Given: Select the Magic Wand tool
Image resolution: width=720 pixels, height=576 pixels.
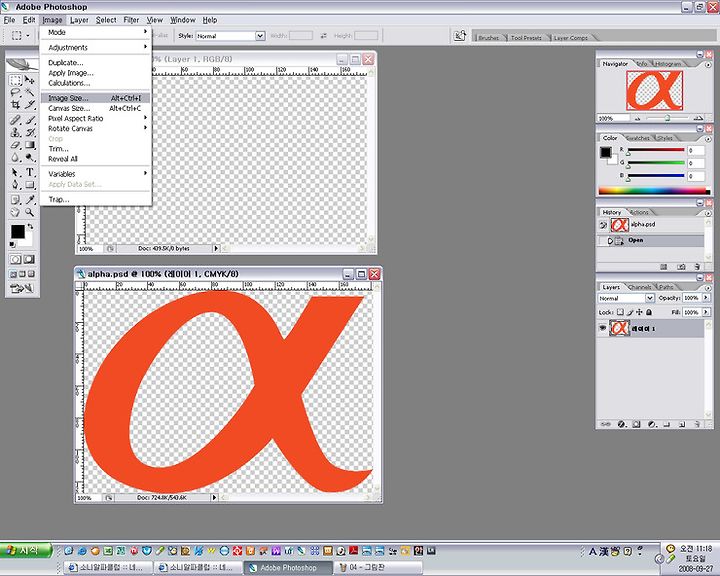Looking at the screenshot, I should point(30,92).
